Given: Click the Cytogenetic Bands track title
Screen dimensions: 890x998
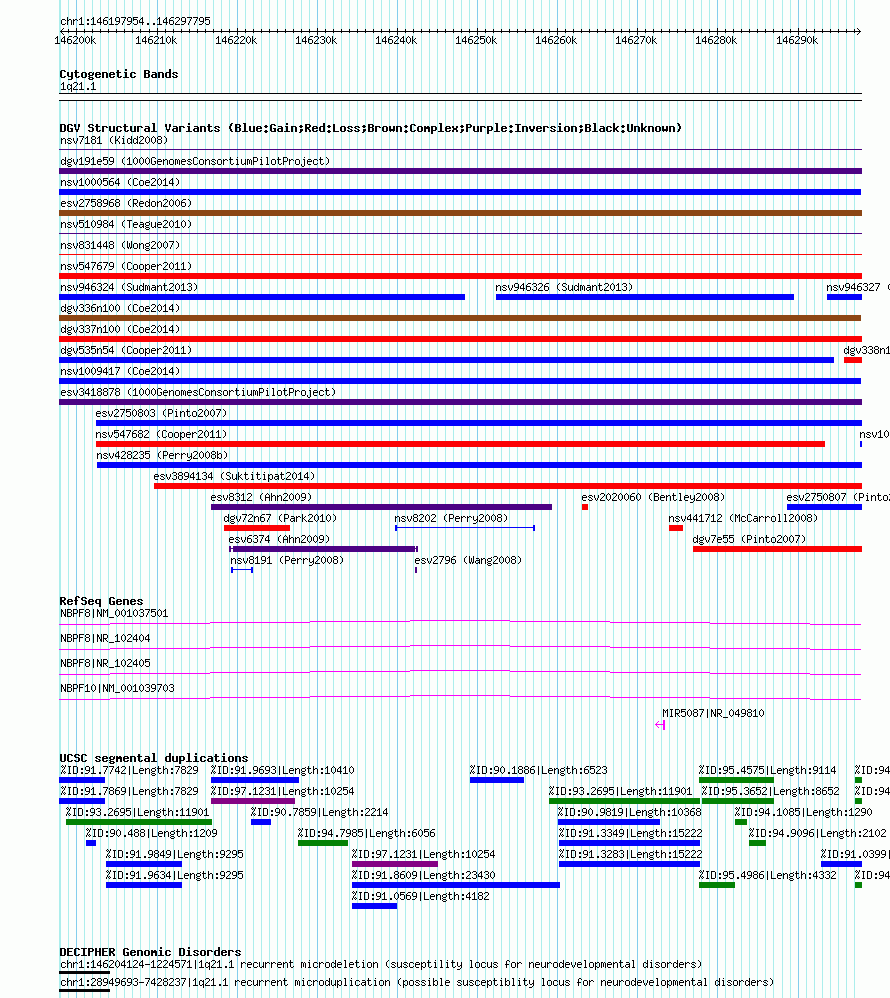Looking at the screenshot, I should point(118,74).
